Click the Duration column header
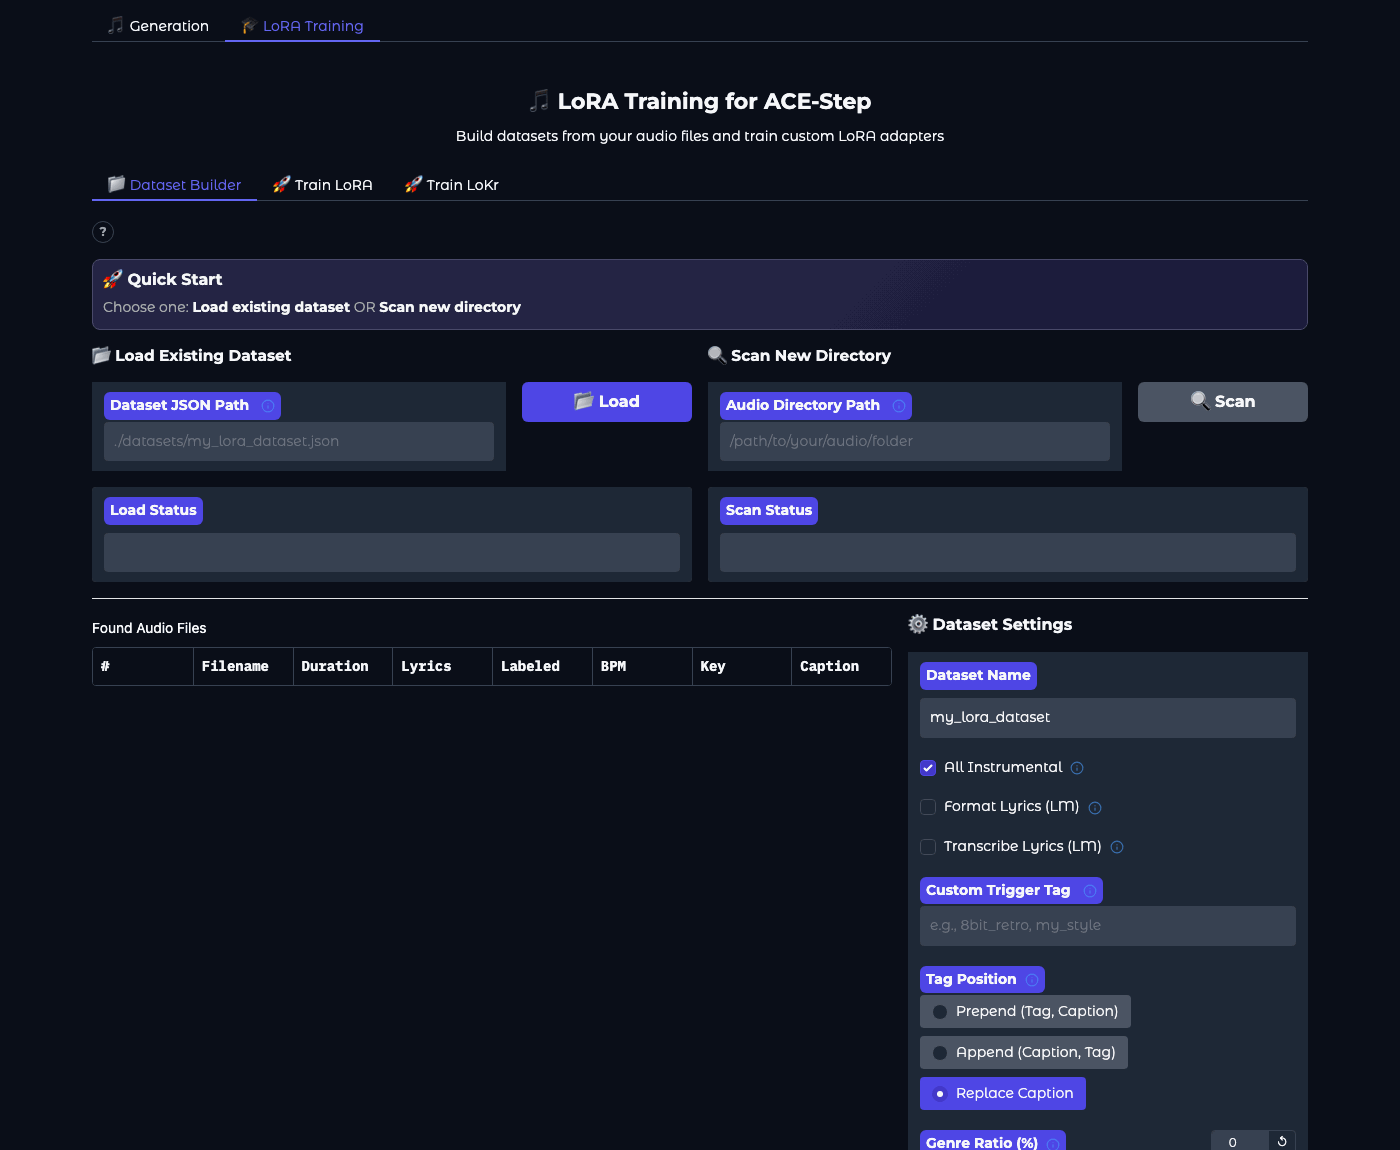Image resolution: width=1400 pixels, height=1150 pixels. tap(343, 667)
